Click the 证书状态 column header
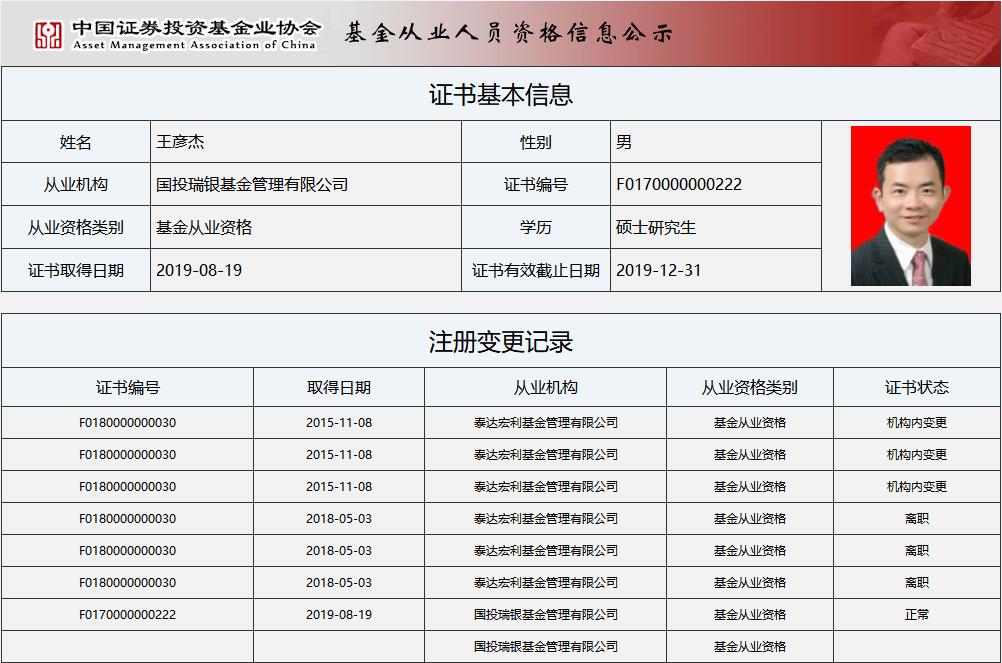 coord(916,387)
